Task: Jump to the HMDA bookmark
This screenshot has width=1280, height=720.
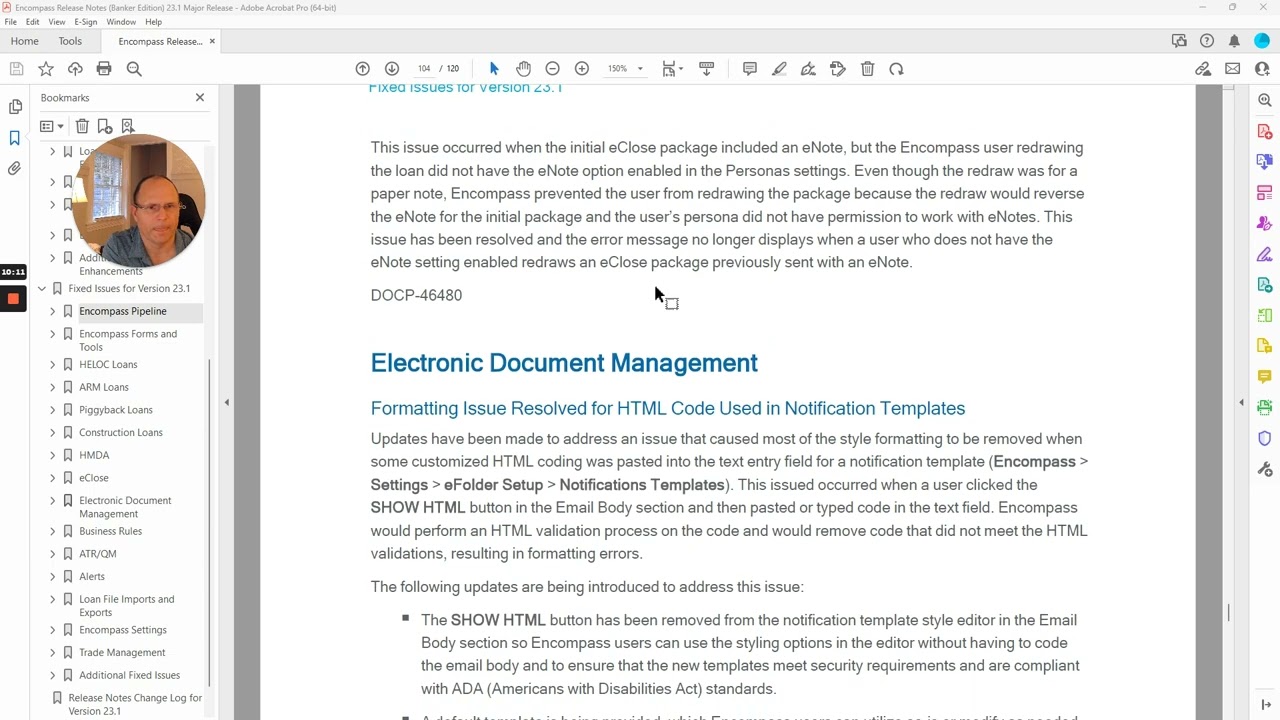Action: (x=94, y=455)
